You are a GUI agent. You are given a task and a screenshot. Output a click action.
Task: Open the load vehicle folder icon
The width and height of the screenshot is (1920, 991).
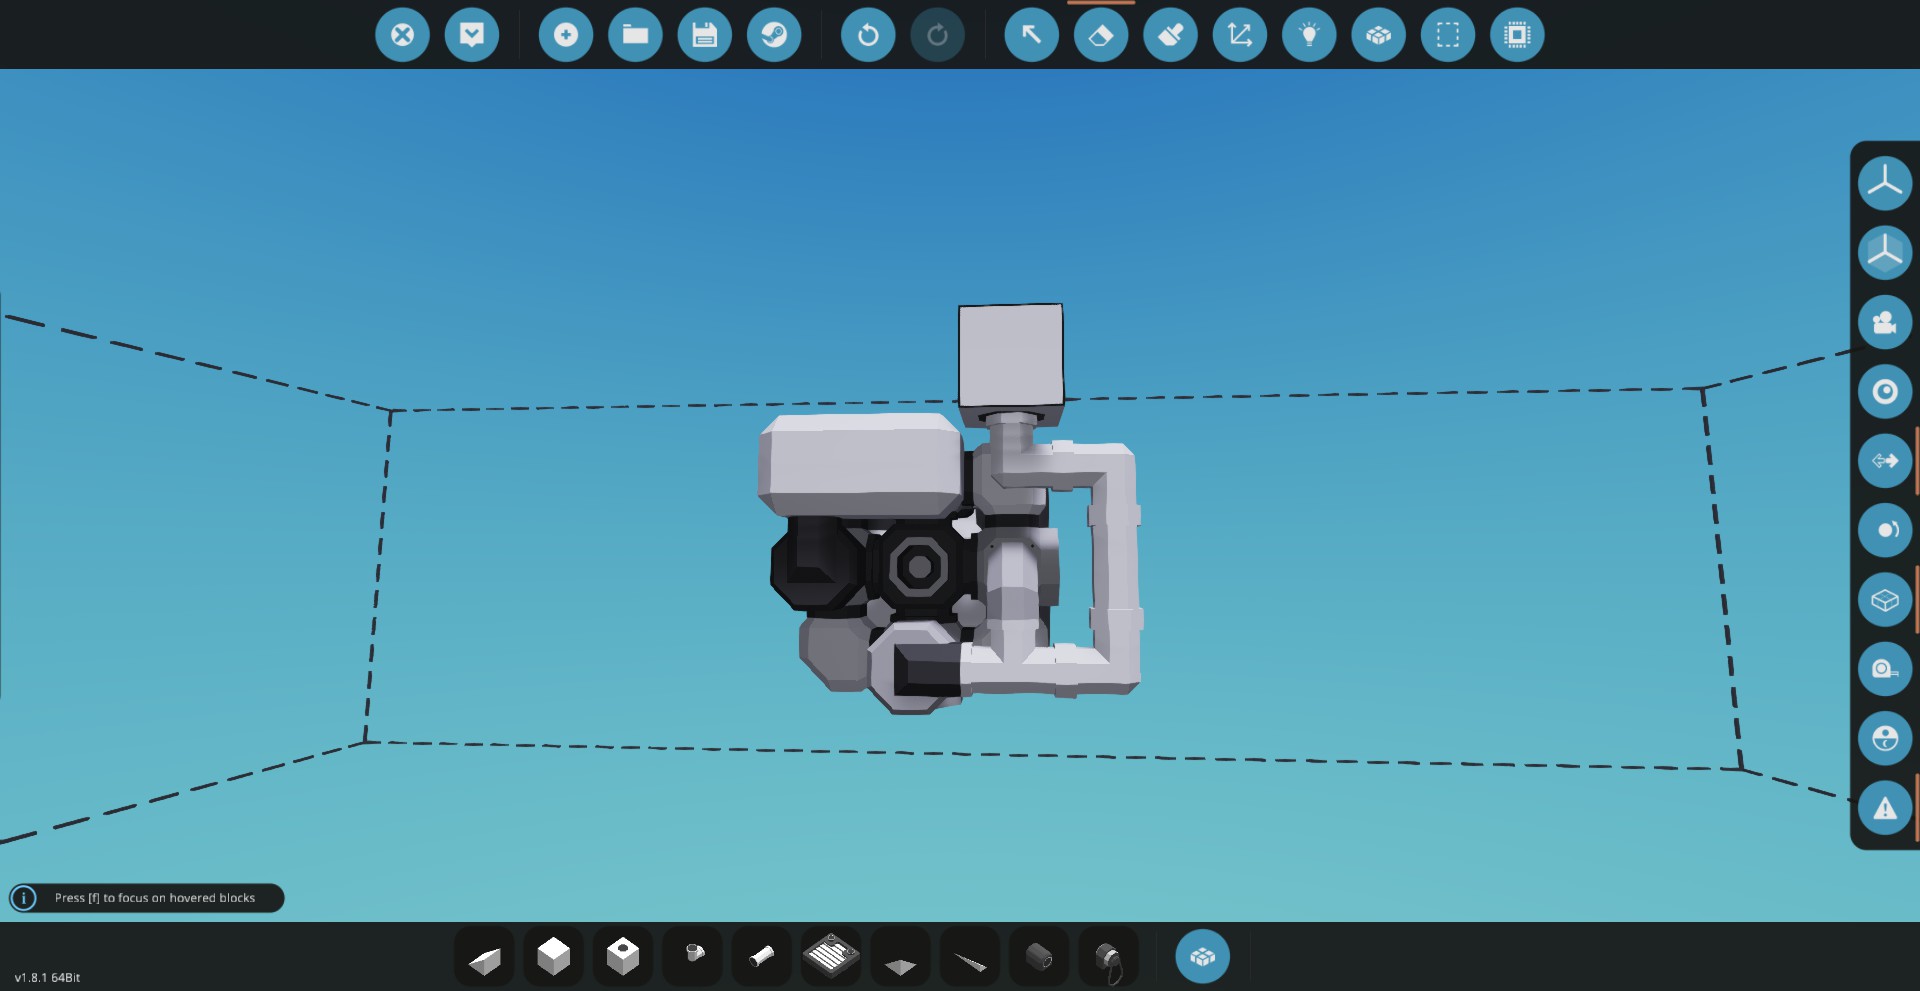pyautogui.click(x=635, y=35)
